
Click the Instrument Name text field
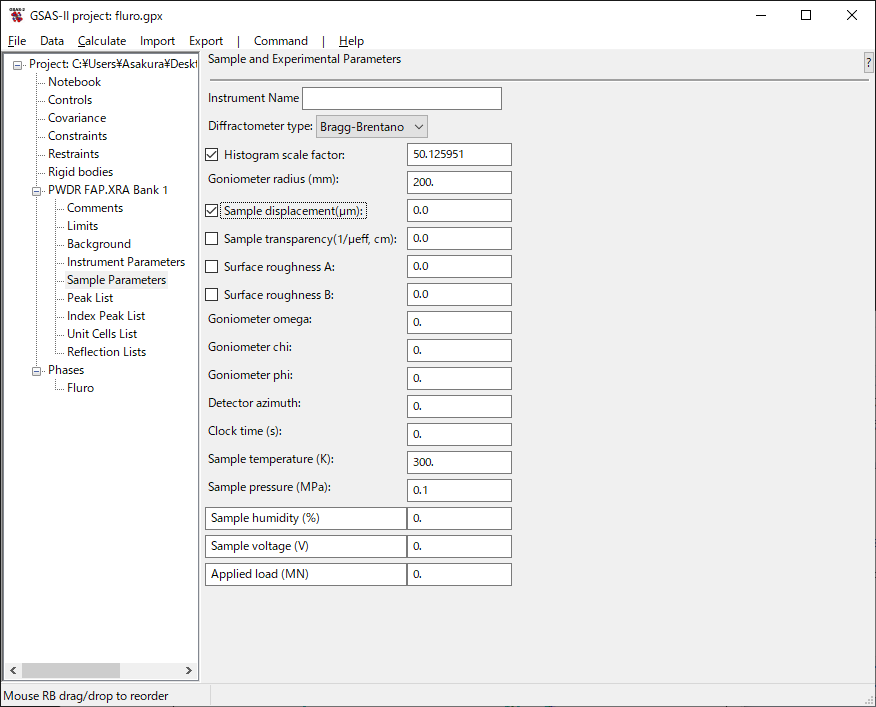click(x=401, y=99)
